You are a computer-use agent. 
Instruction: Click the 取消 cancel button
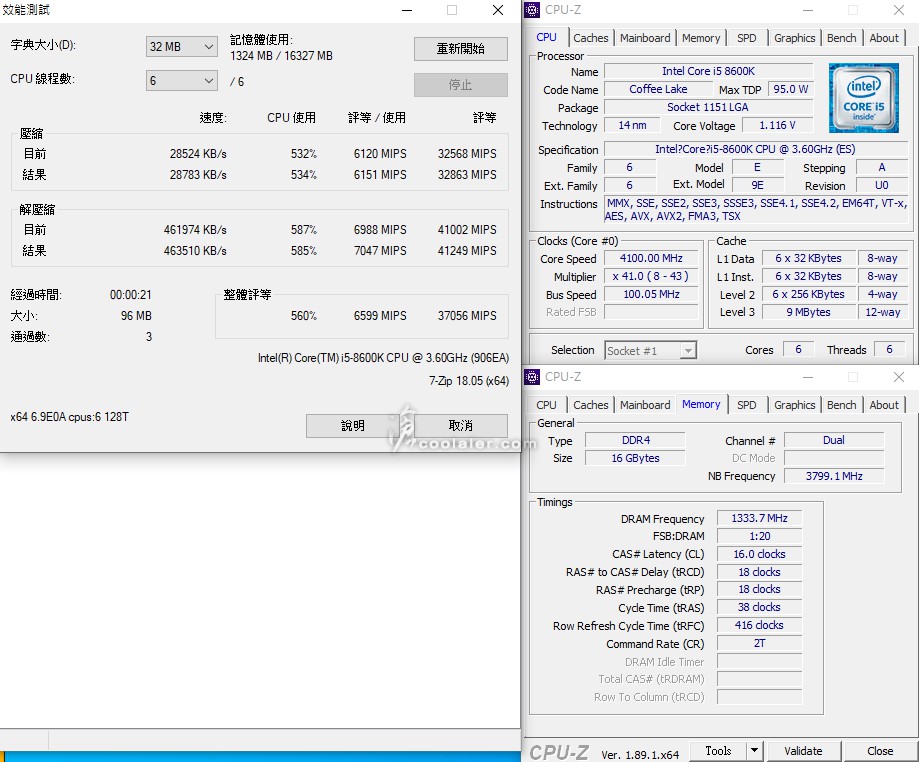tap(461, 426)
